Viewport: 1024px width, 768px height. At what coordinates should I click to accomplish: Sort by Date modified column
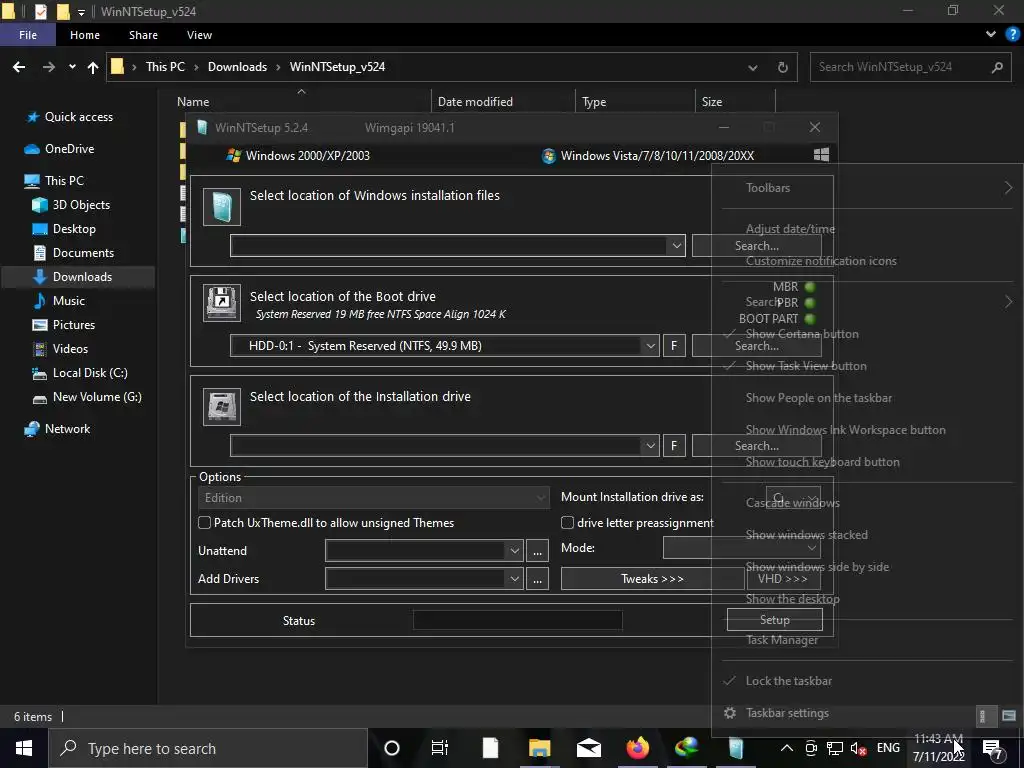point(475,102)
